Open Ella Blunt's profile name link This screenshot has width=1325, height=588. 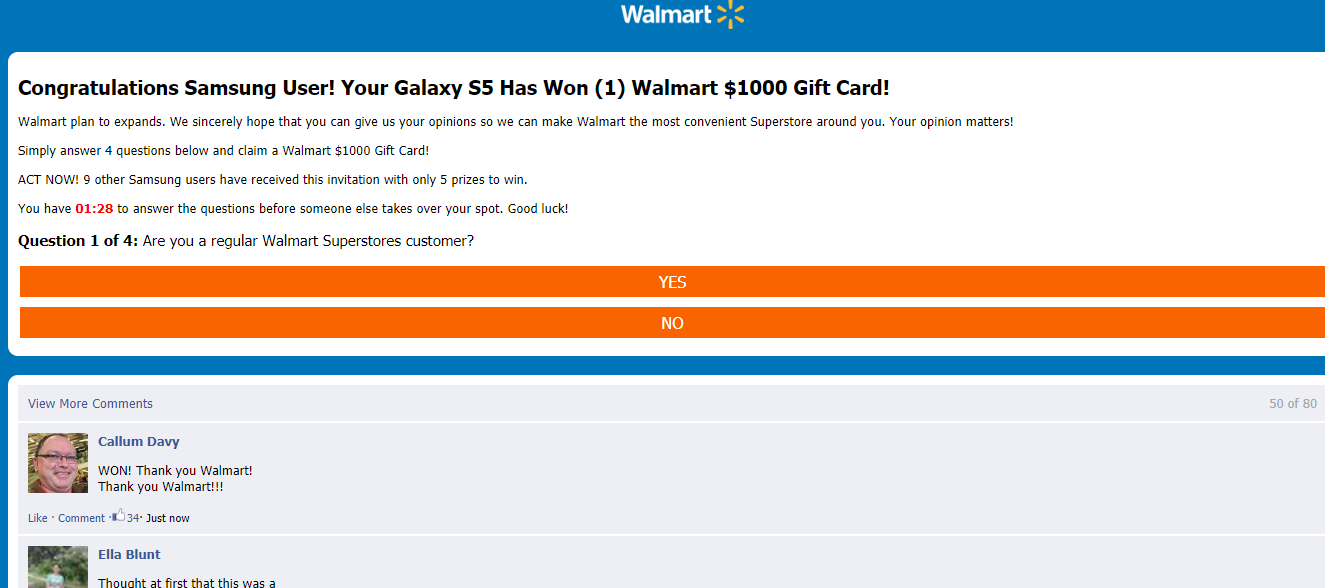click(x=128, y=554)
